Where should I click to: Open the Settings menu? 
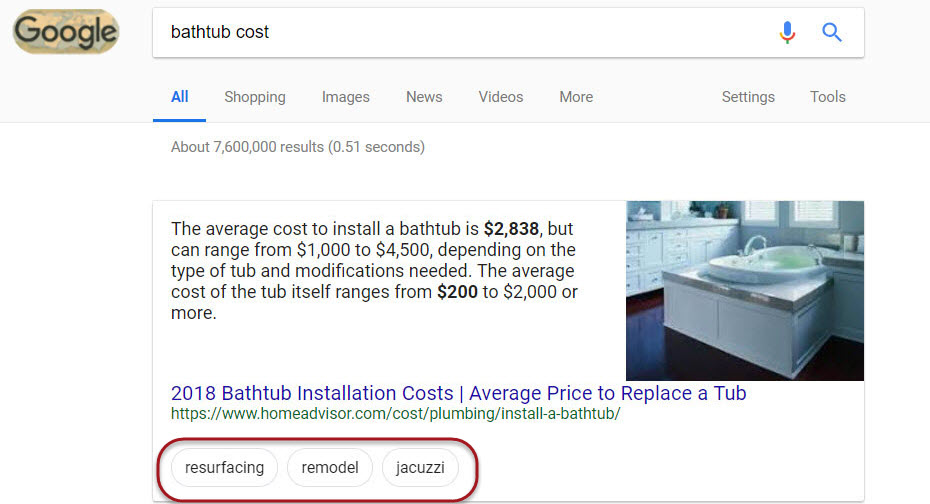coord(748,97)
